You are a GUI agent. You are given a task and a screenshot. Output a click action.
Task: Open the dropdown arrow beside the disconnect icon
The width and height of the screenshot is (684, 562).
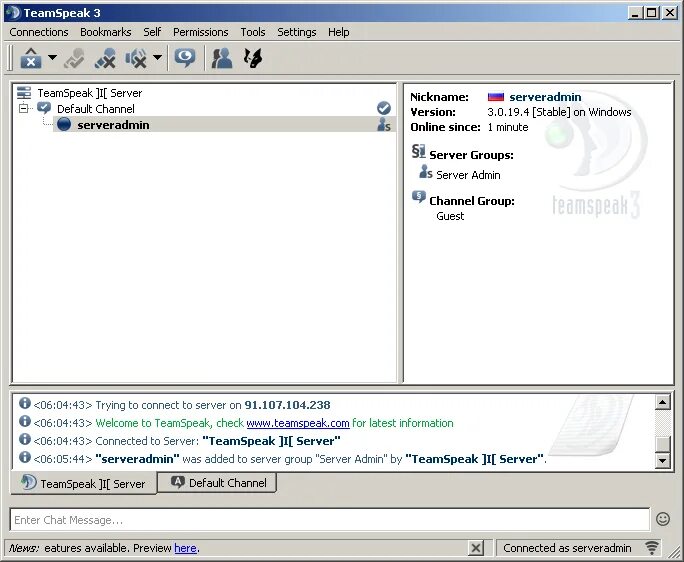tap(52, 57)
